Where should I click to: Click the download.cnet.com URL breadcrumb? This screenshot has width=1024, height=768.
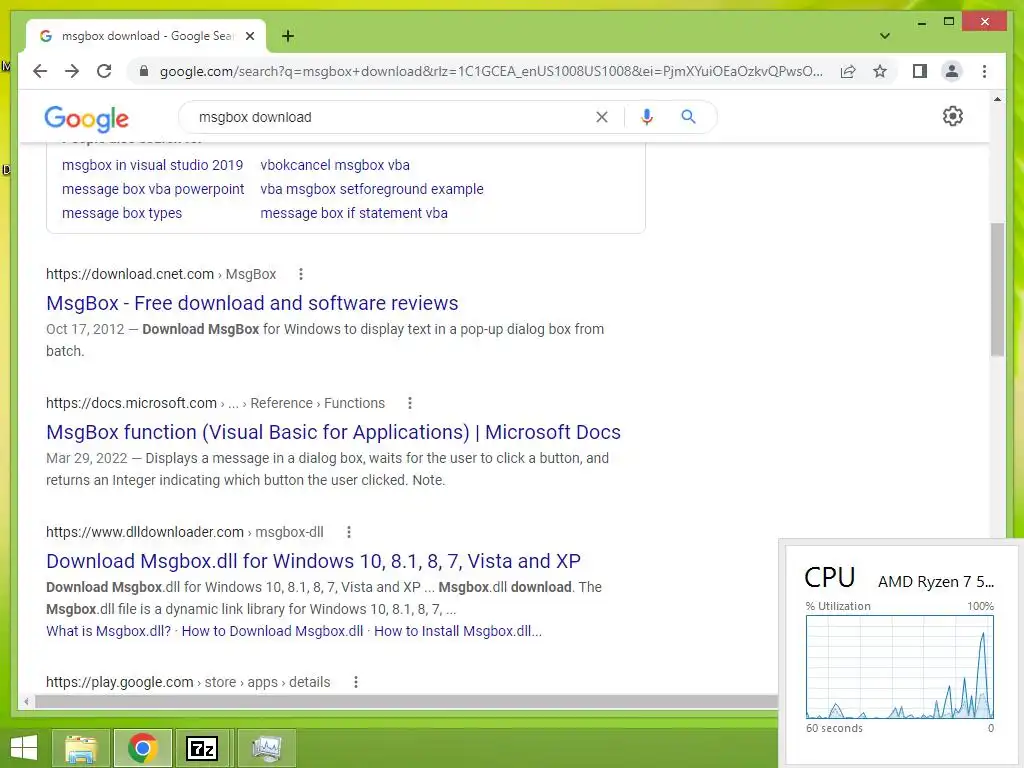[161, 274]
